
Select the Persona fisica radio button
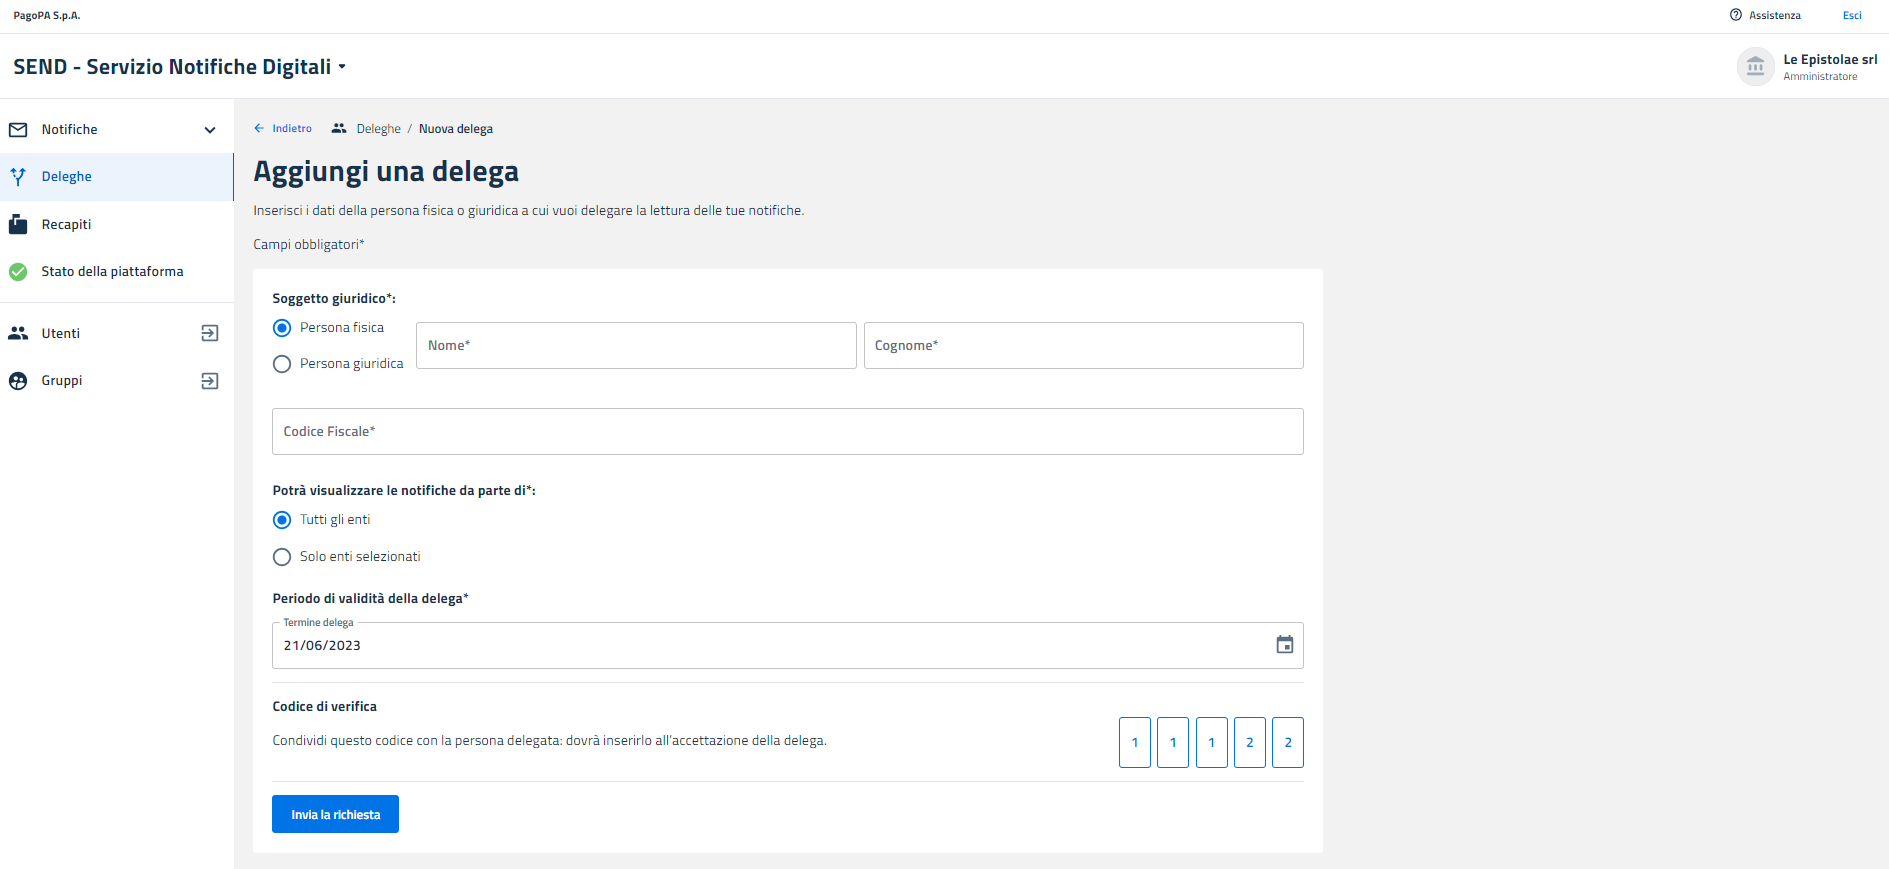(x=282, y=328)
